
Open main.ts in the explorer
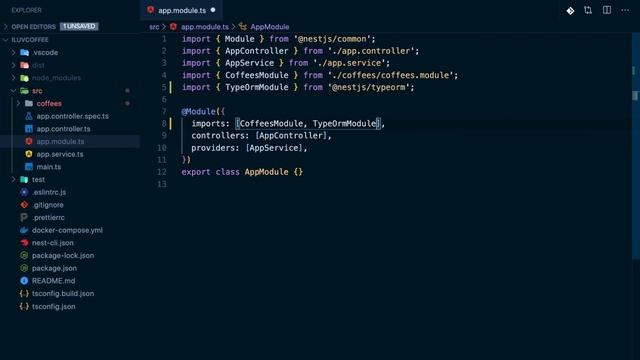[x=49, y=167]
